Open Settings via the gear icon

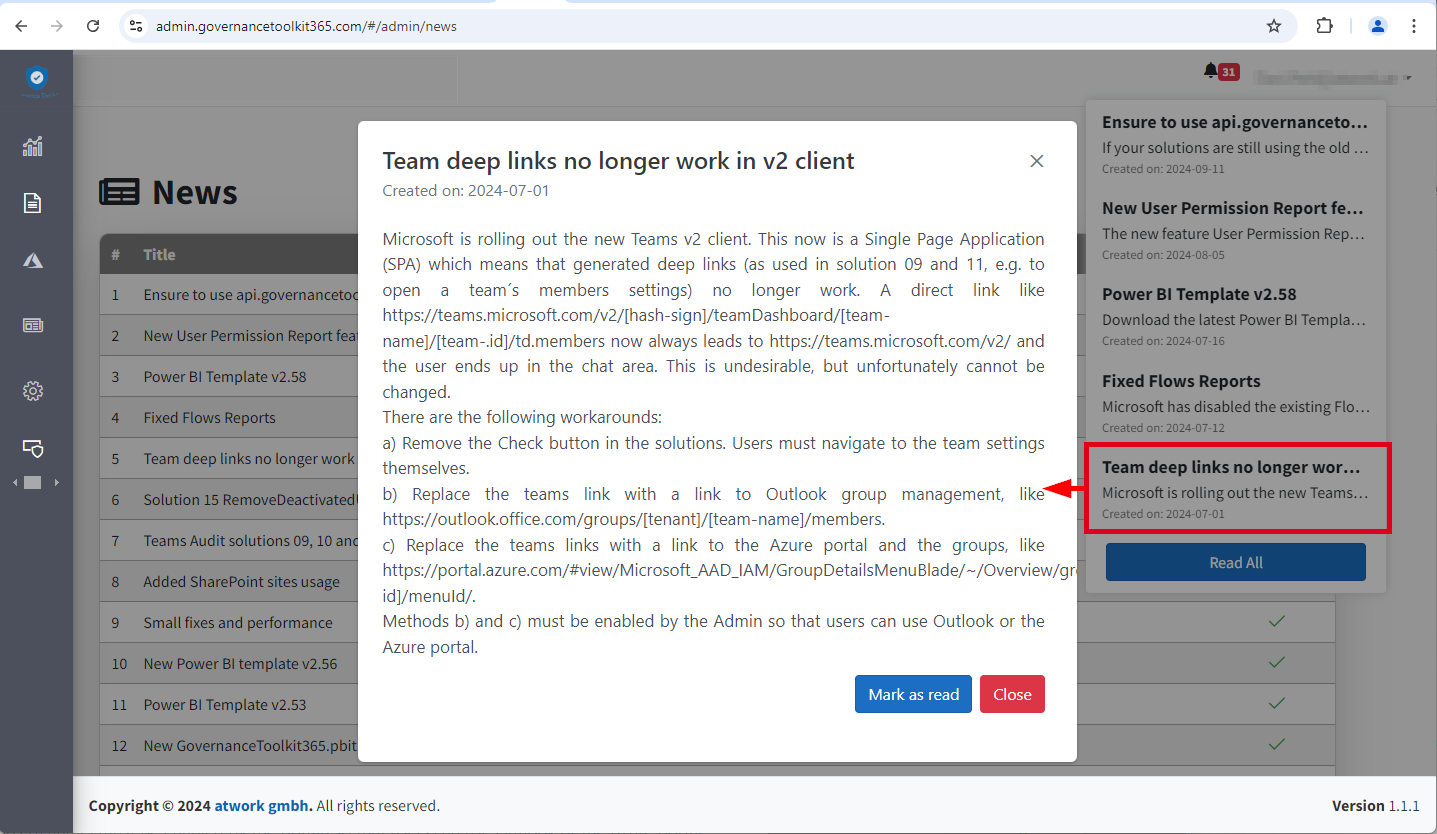[x=33, y=390]
